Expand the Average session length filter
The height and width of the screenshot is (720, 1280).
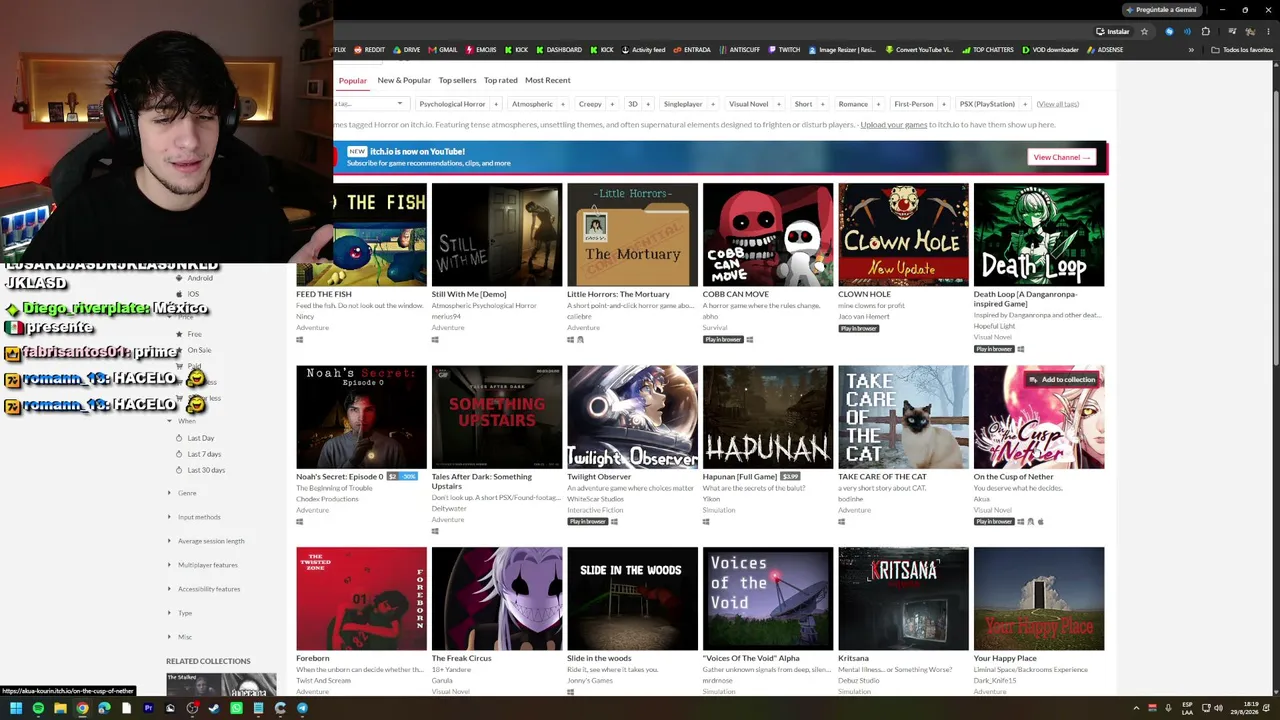tap(210, 541)
